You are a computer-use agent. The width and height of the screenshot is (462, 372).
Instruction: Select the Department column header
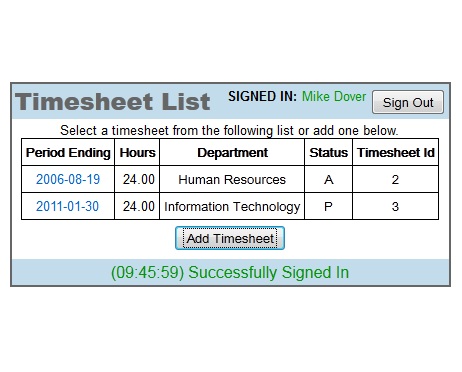click(232, 152)
